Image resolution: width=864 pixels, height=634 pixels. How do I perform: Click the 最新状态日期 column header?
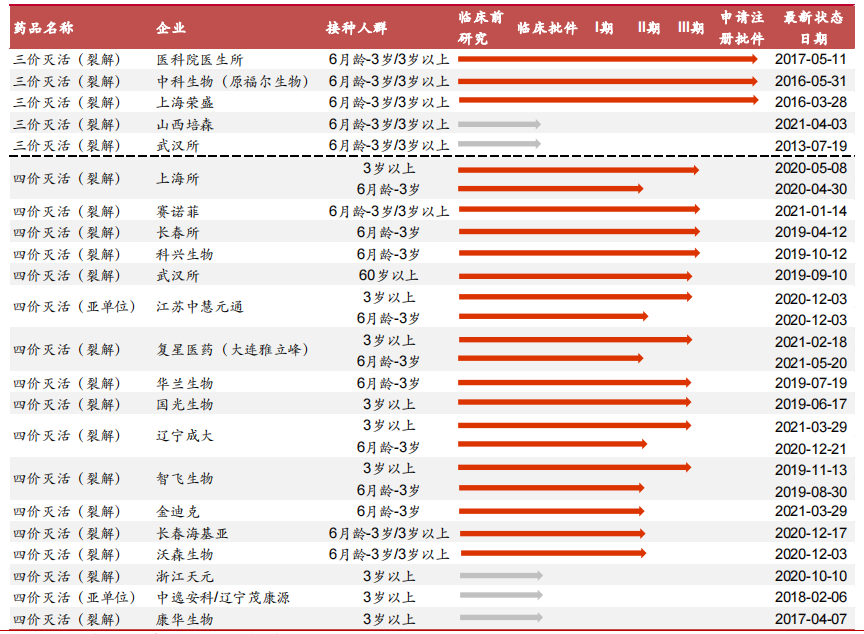click(x=811, y=28)
